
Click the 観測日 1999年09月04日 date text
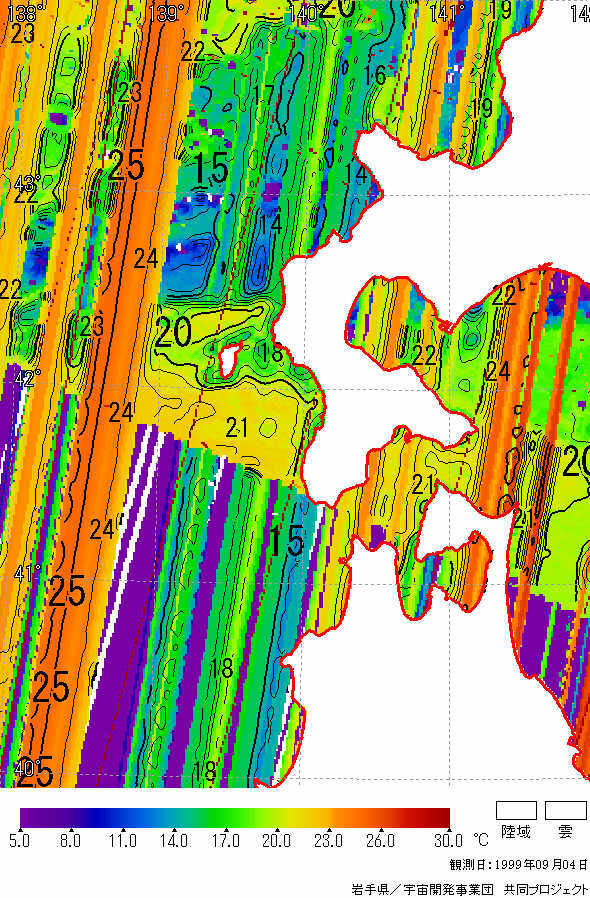point(519,864)
